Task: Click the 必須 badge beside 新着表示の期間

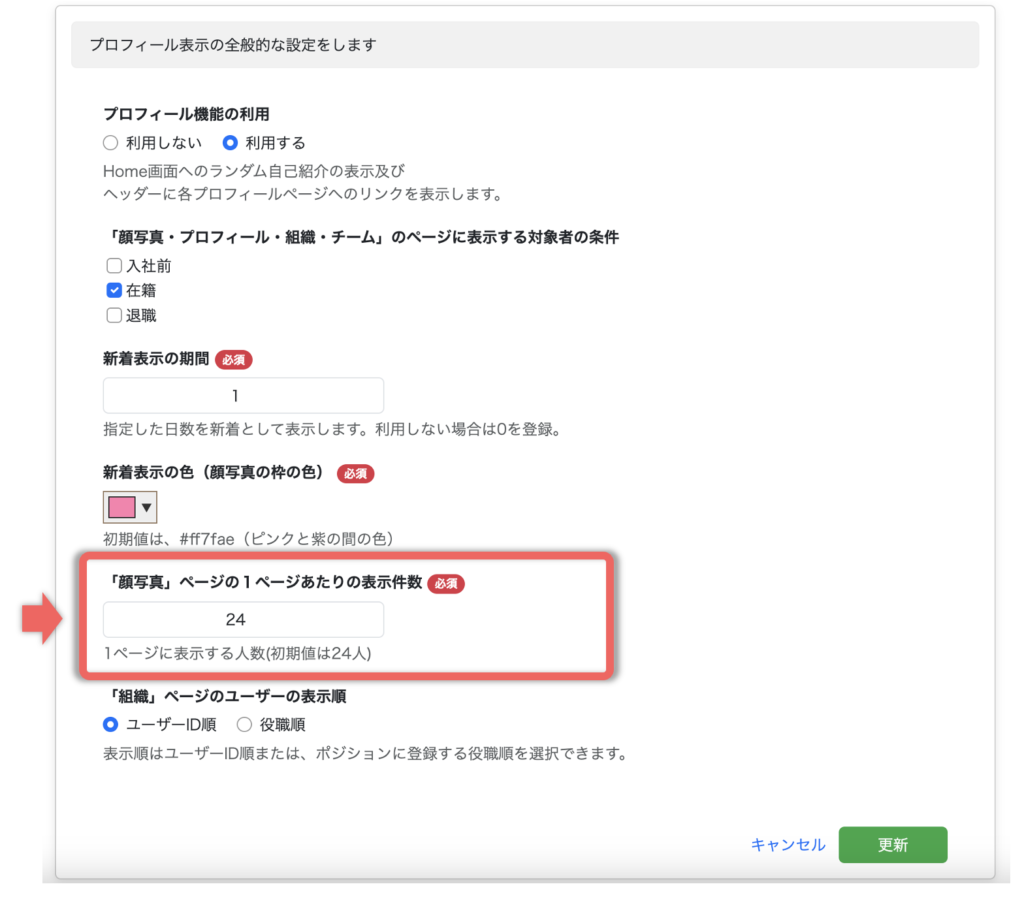Action: tap(233, 359)
